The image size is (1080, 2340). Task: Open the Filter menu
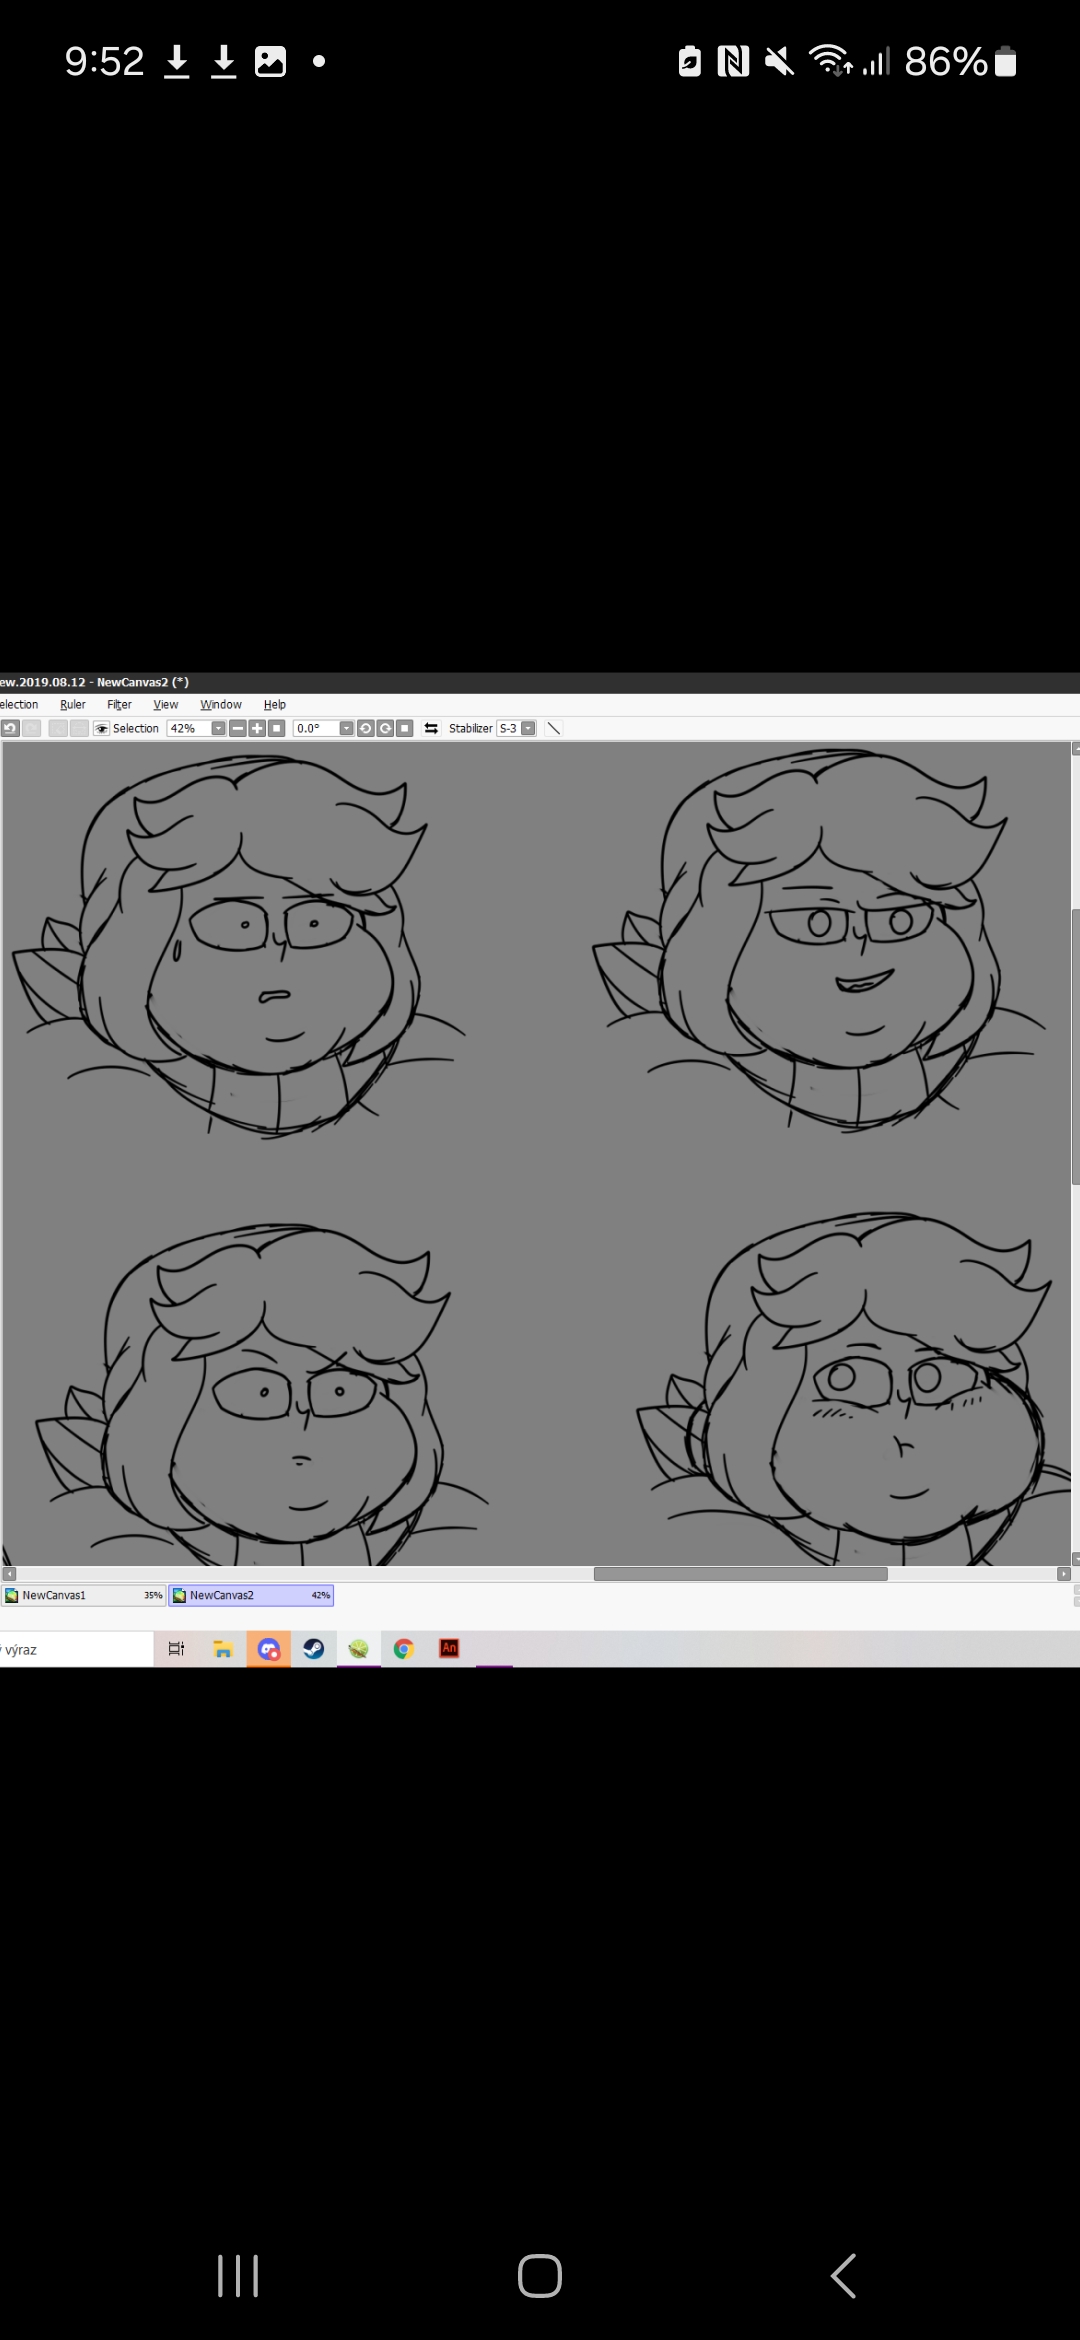pos(119,704)
